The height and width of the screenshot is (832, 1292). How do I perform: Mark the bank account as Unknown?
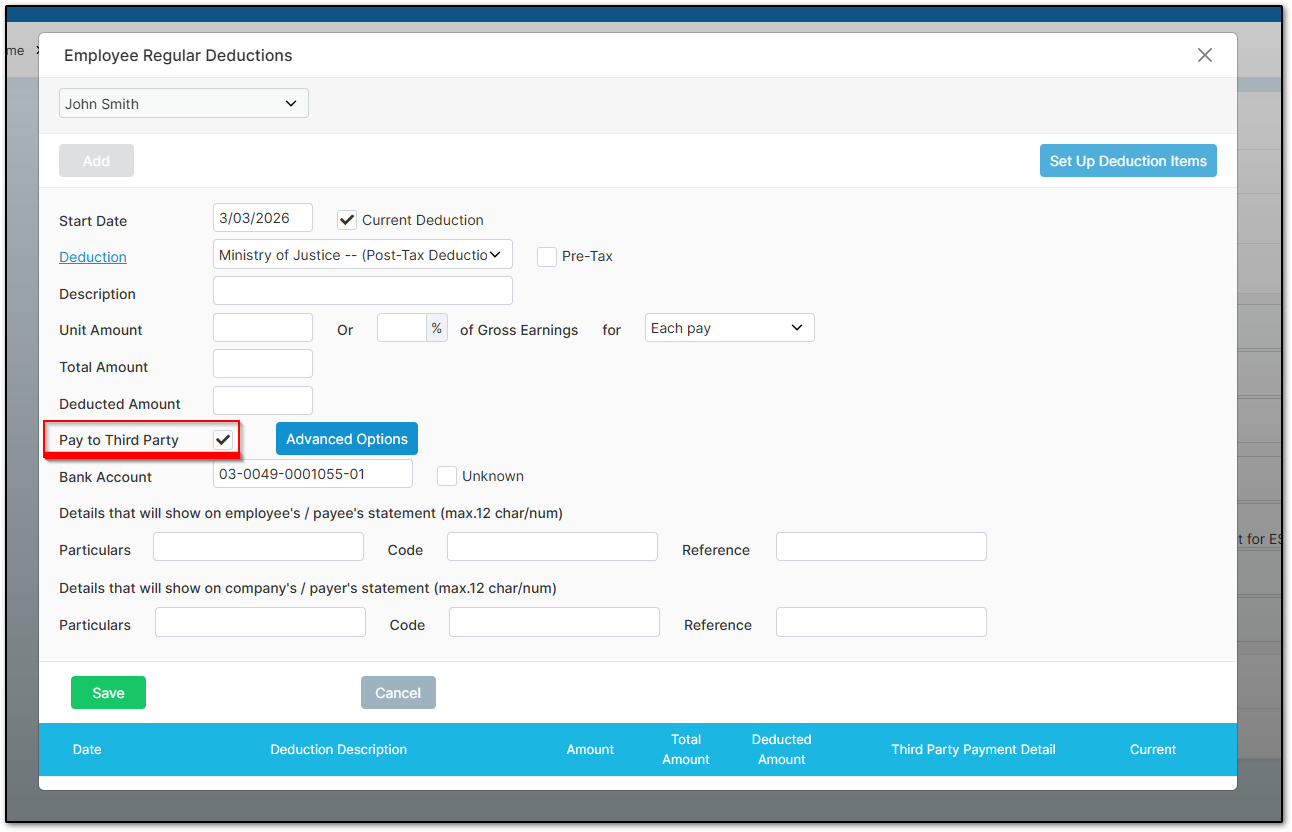[x=447, y=476]
